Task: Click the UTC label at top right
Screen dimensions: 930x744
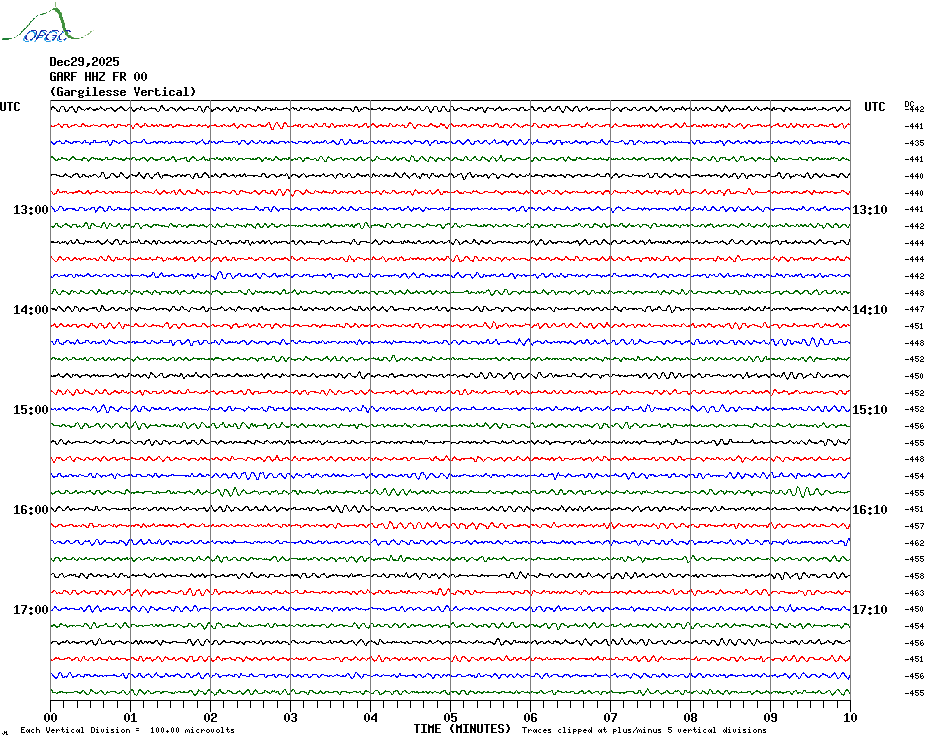Action: tap(874, 107)
